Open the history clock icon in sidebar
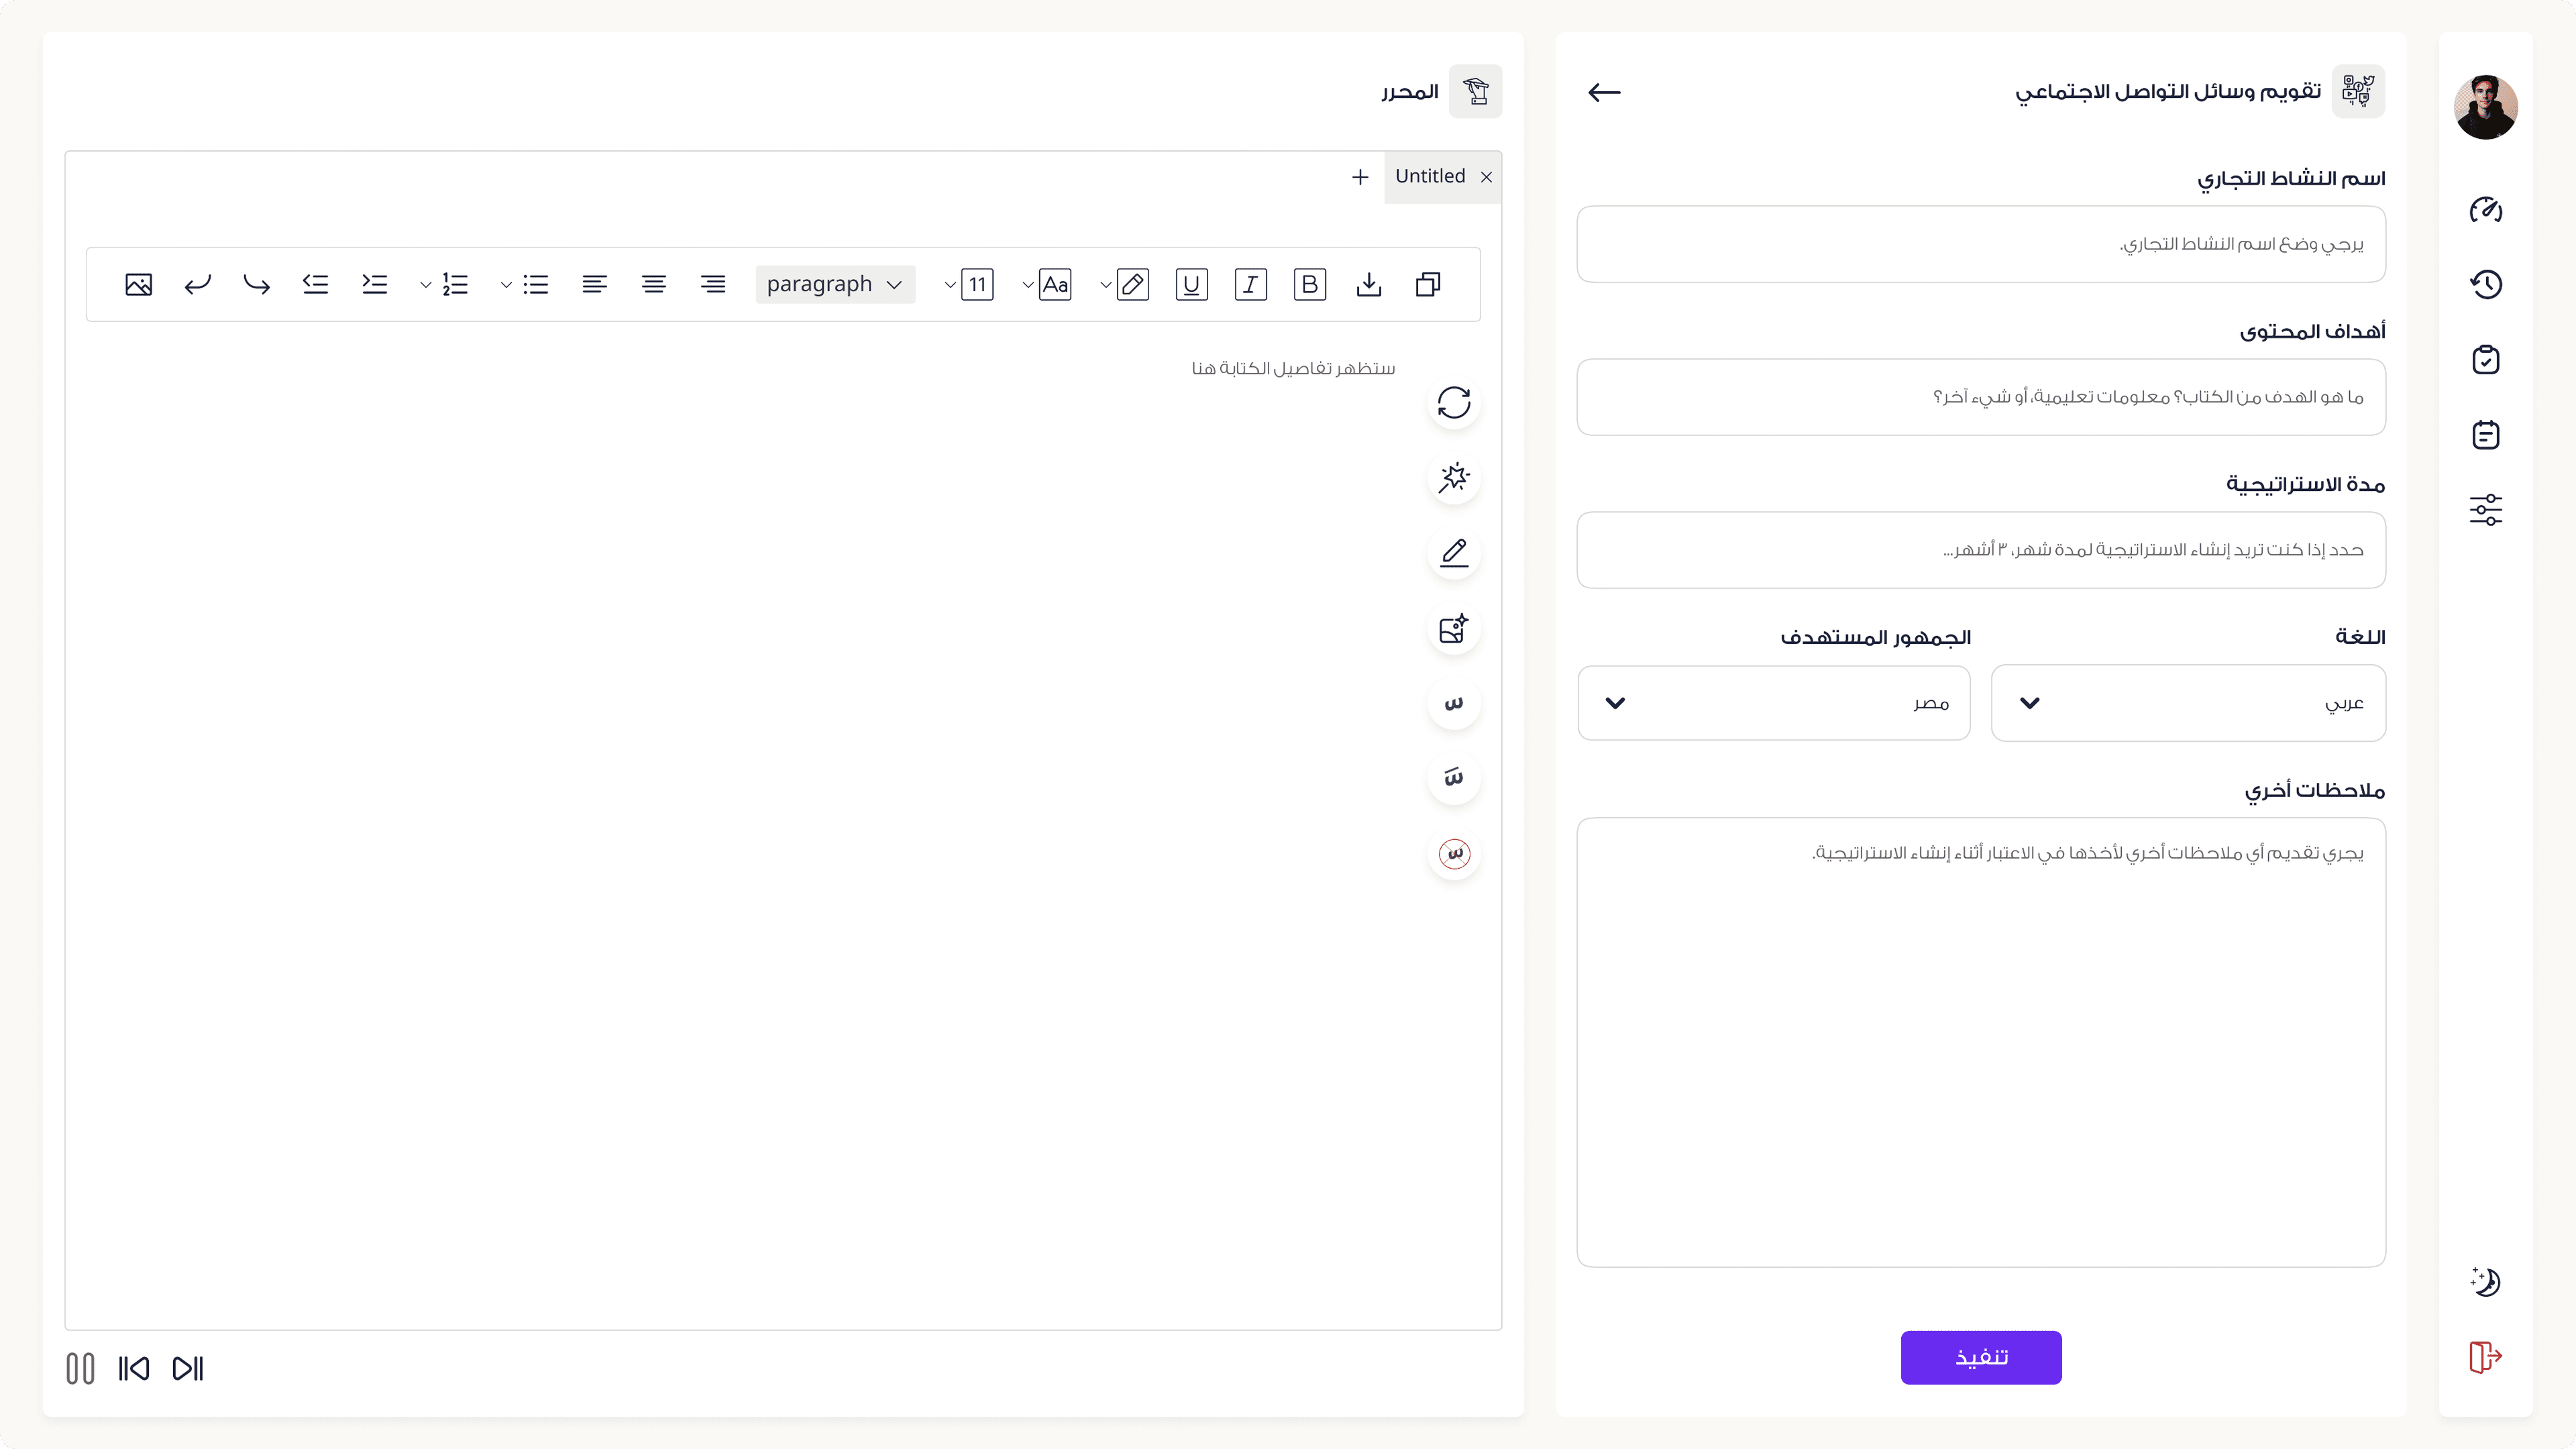The image size is (2576, 1449). pos(2486,285)
